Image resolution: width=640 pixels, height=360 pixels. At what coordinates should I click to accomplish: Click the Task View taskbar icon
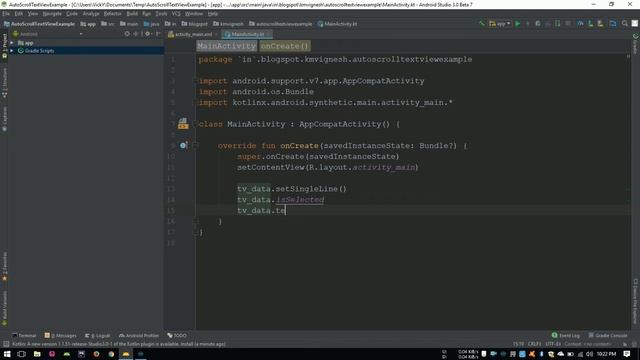pyautogui.click(x=22, y=354)
